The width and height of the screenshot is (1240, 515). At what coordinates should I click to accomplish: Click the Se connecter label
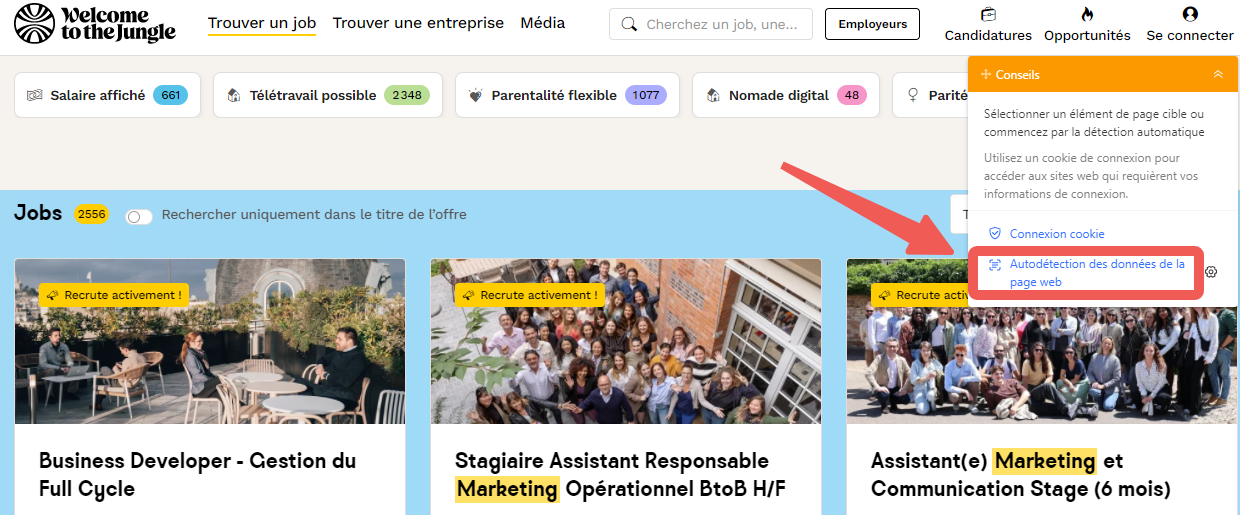pyautogui.click(x=1190, y=35)
